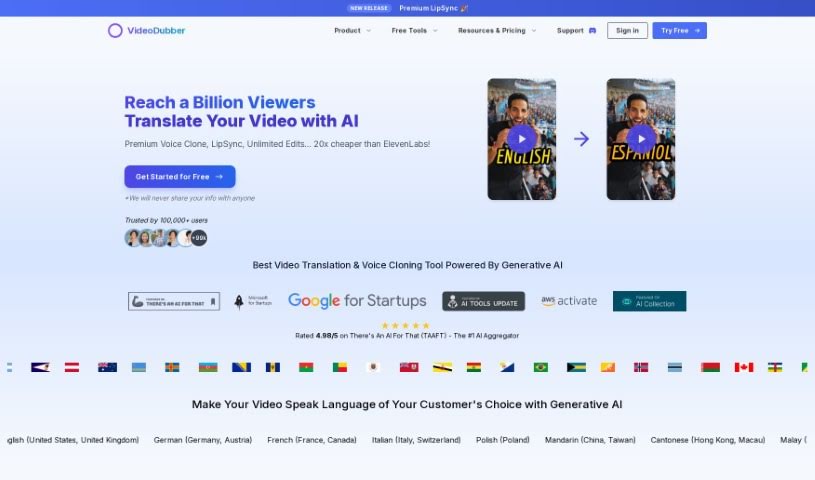
Task: Select Polish (Poland) language
Action: click(x=503, y=440)
